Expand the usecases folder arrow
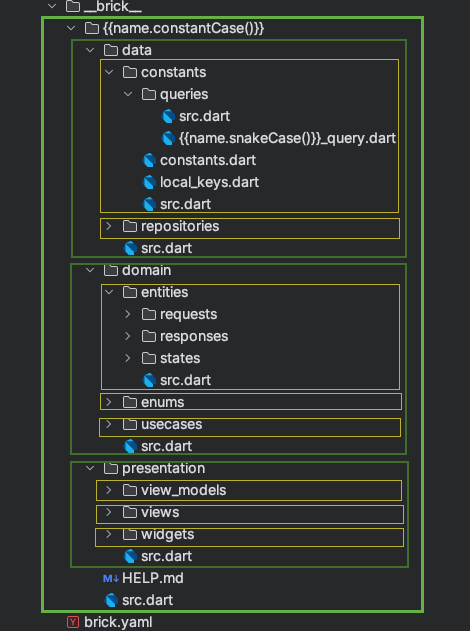The width and height of the screenshot is (470, 631). (x=109, y=424)
